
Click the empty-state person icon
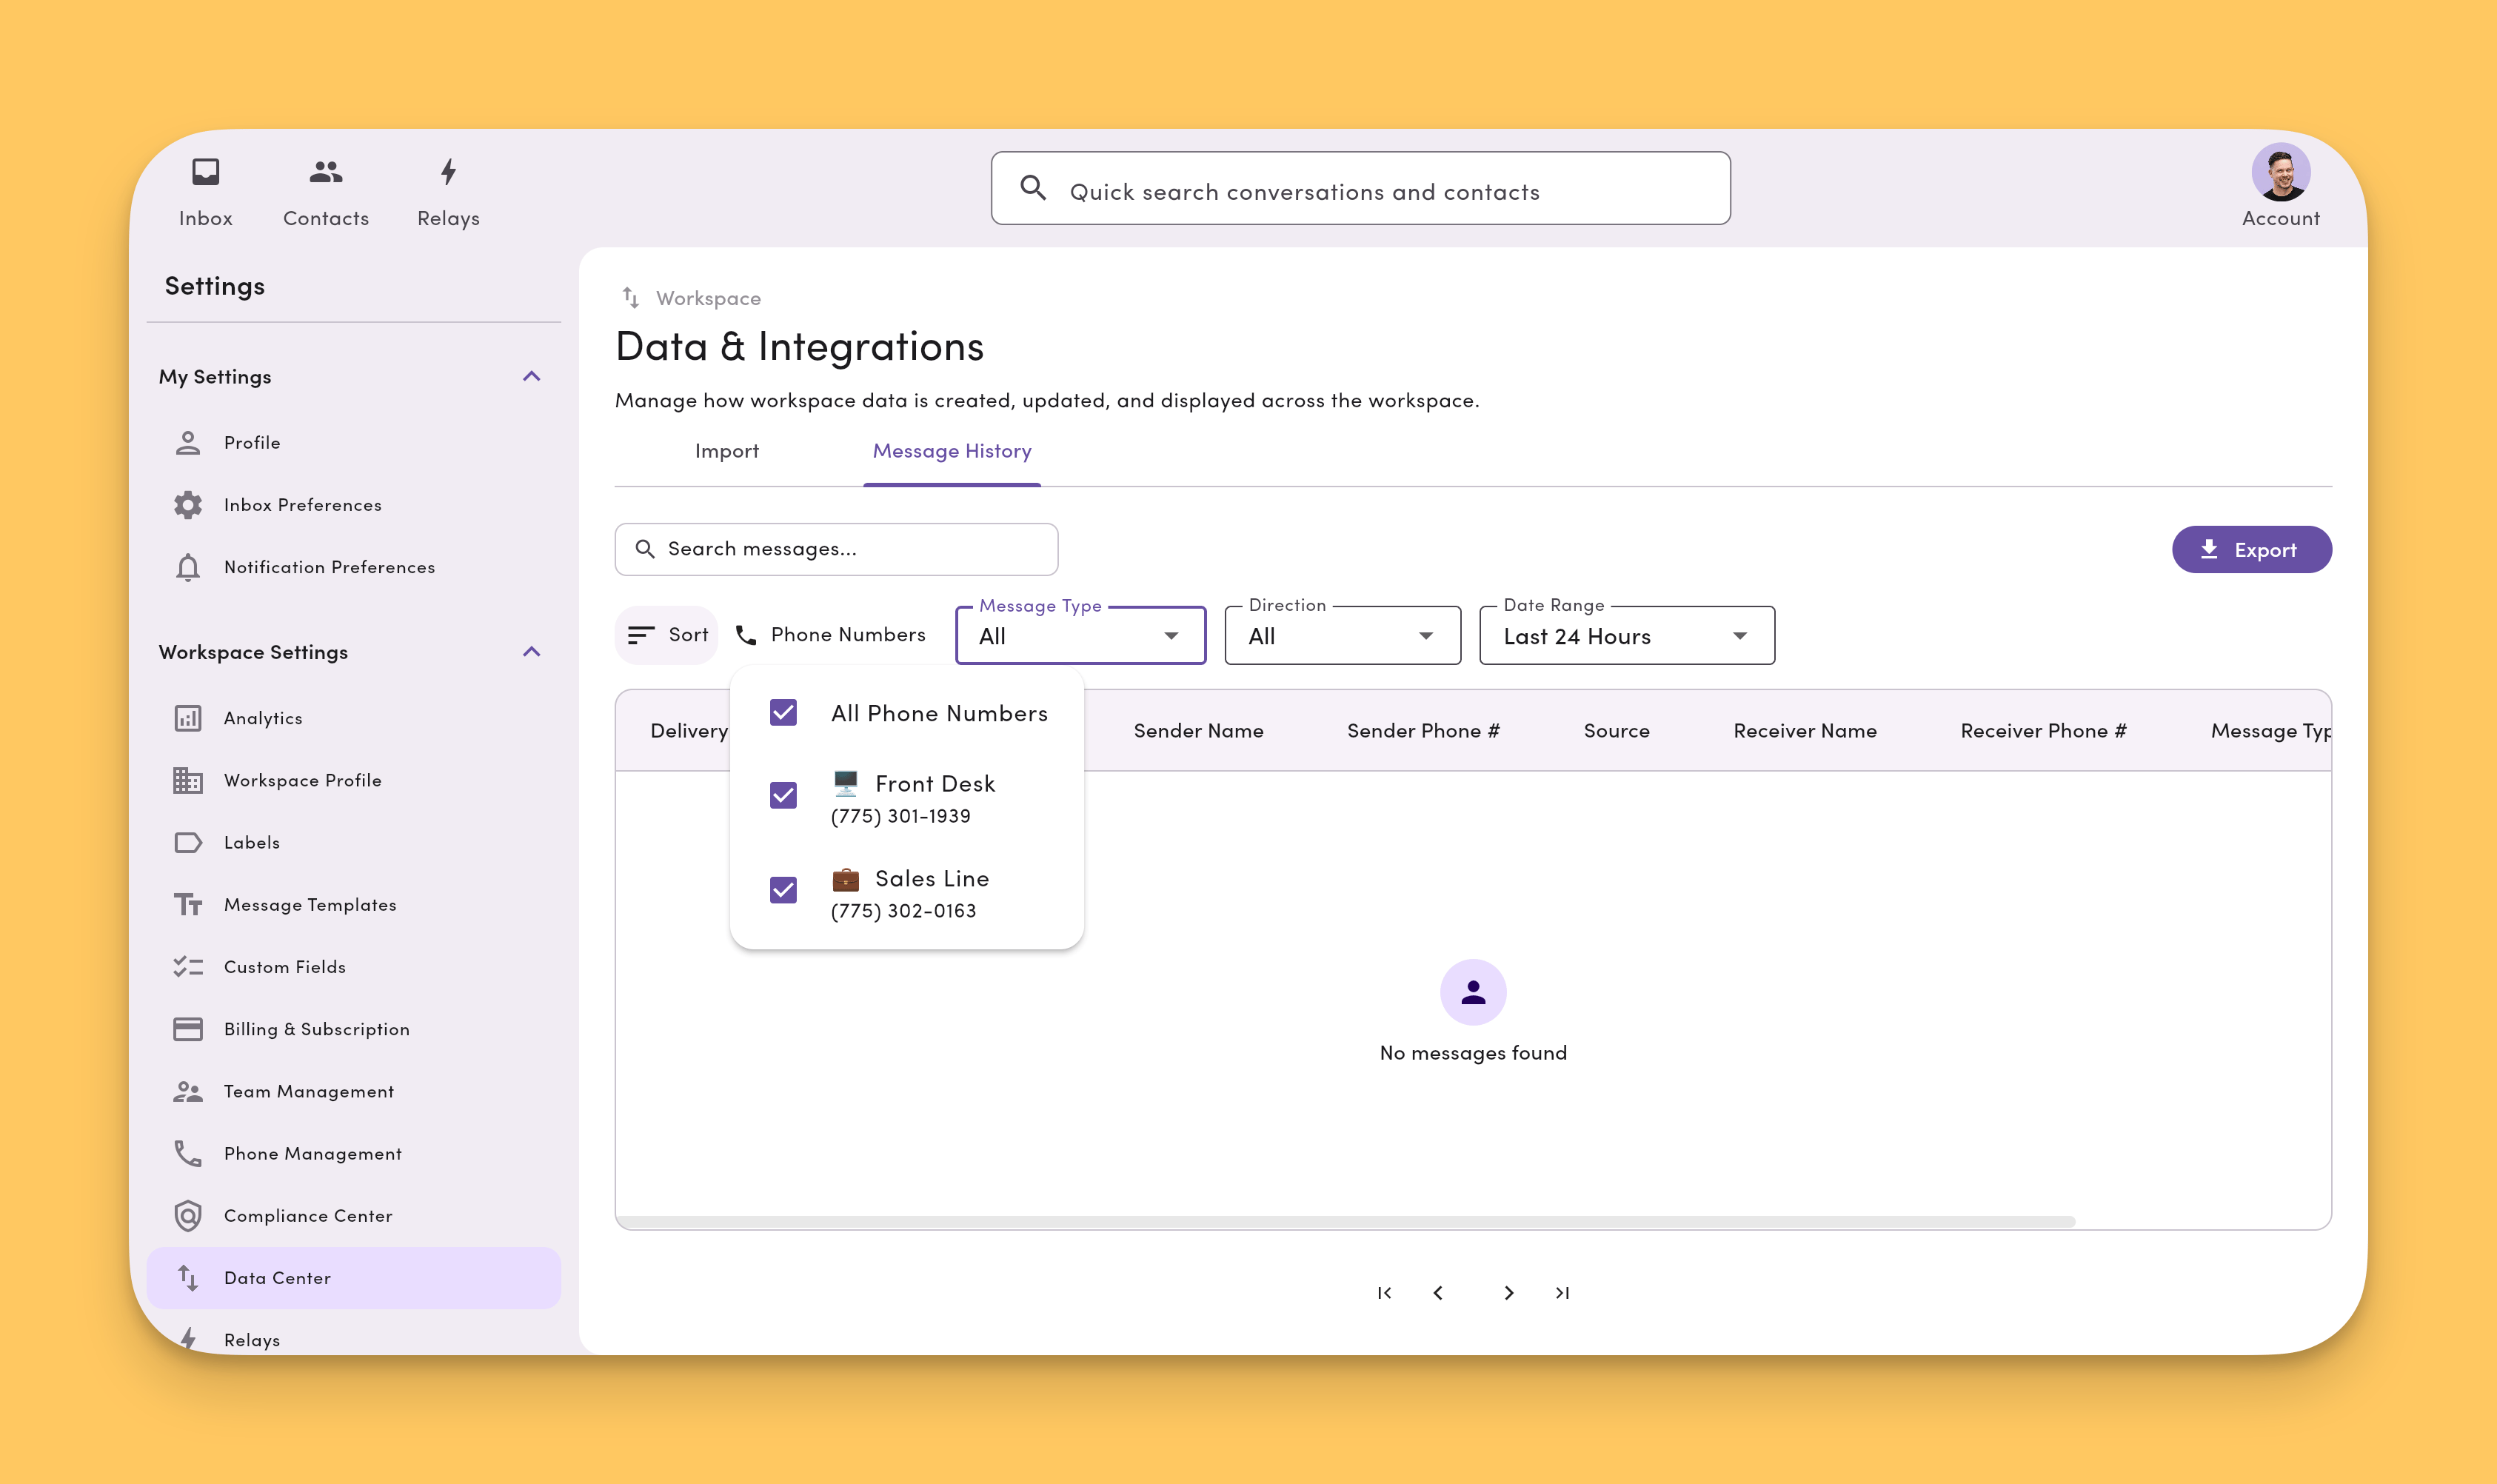coord(1473,992)
